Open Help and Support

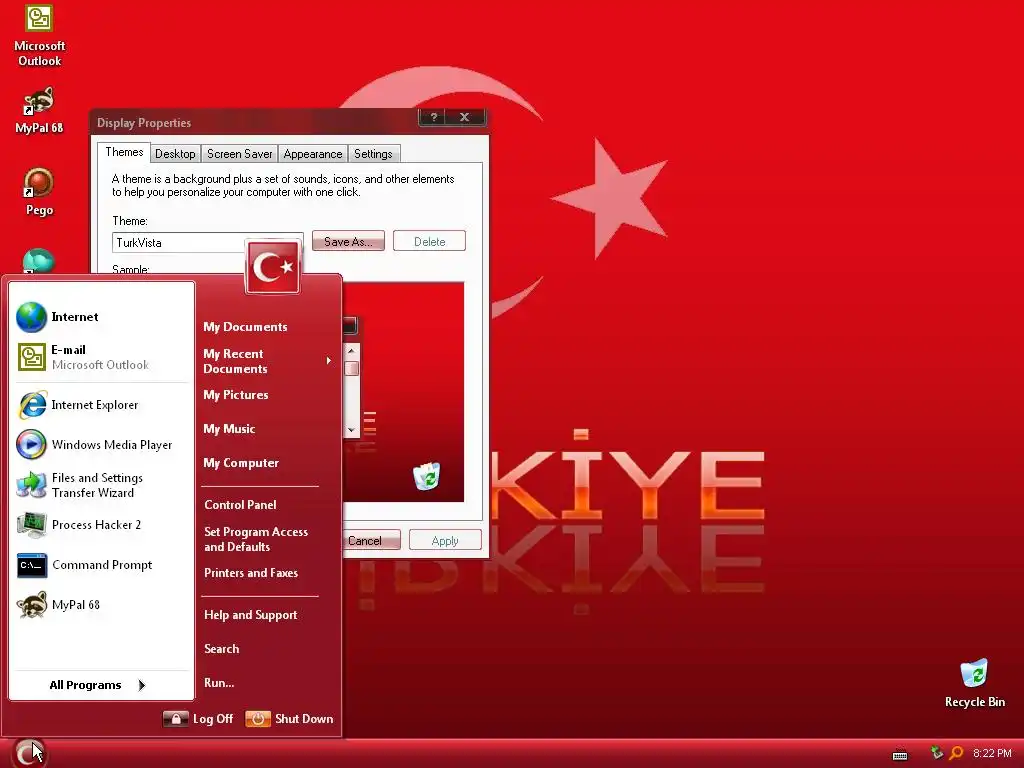point(250,615)
